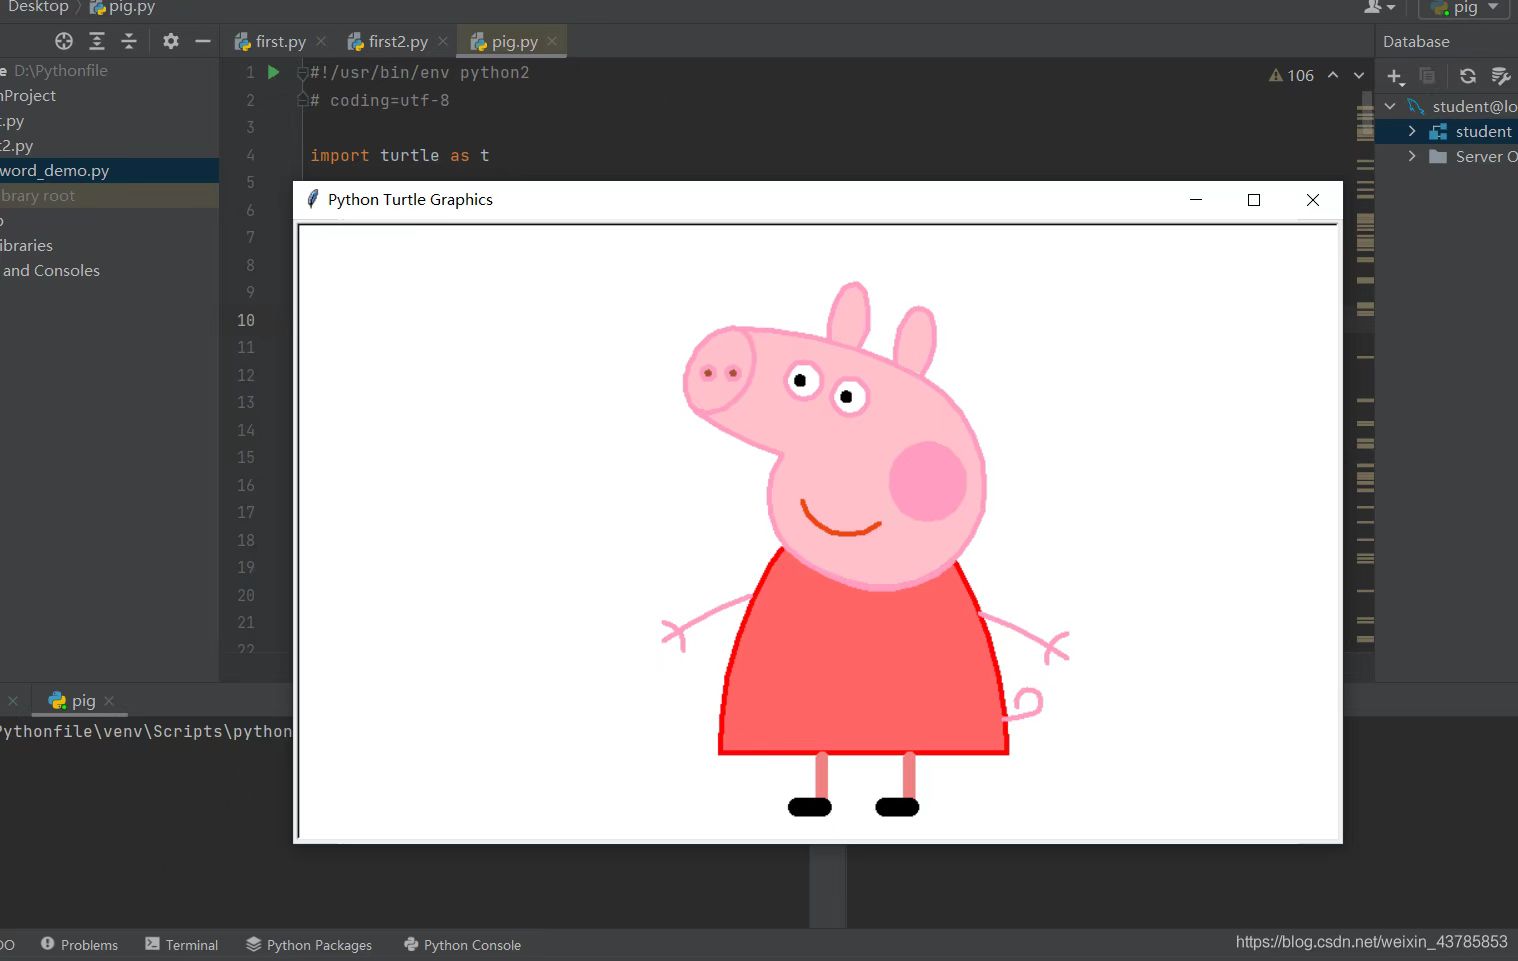Viewport: 1518px width, 961px height.
Task: Click the python path output in Run console
Action: [x=146, y=732]
